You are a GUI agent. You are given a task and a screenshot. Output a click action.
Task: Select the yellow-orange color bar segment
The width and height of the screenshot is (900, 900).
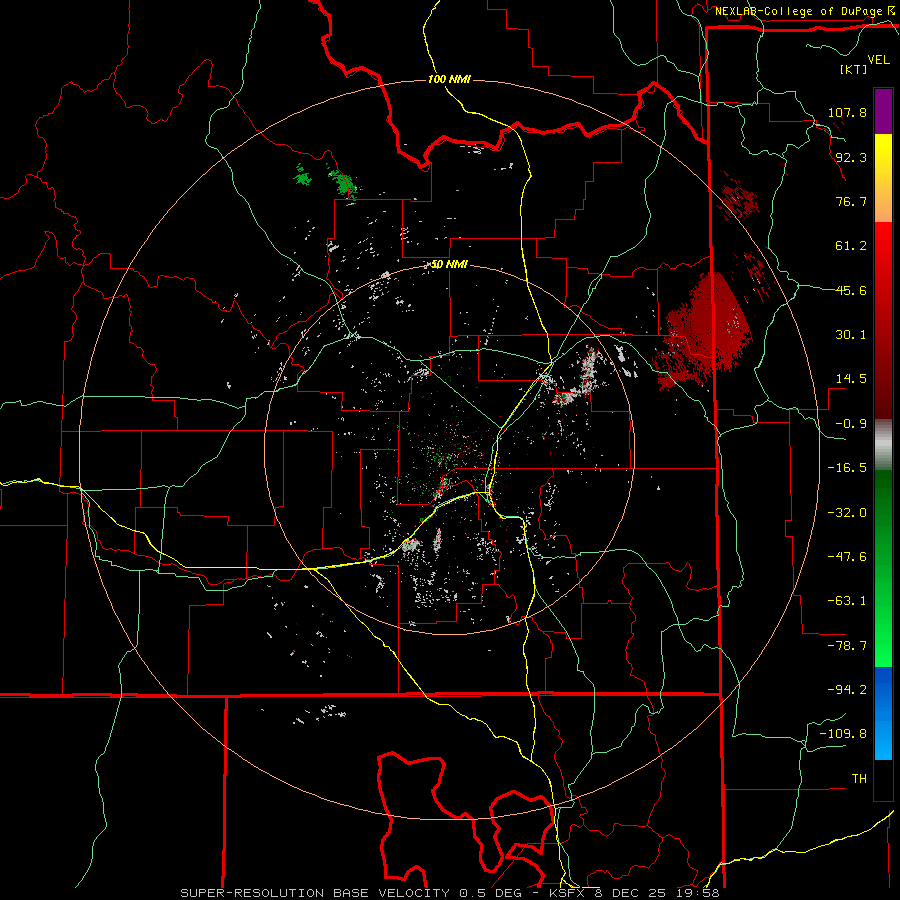(883, 179)
